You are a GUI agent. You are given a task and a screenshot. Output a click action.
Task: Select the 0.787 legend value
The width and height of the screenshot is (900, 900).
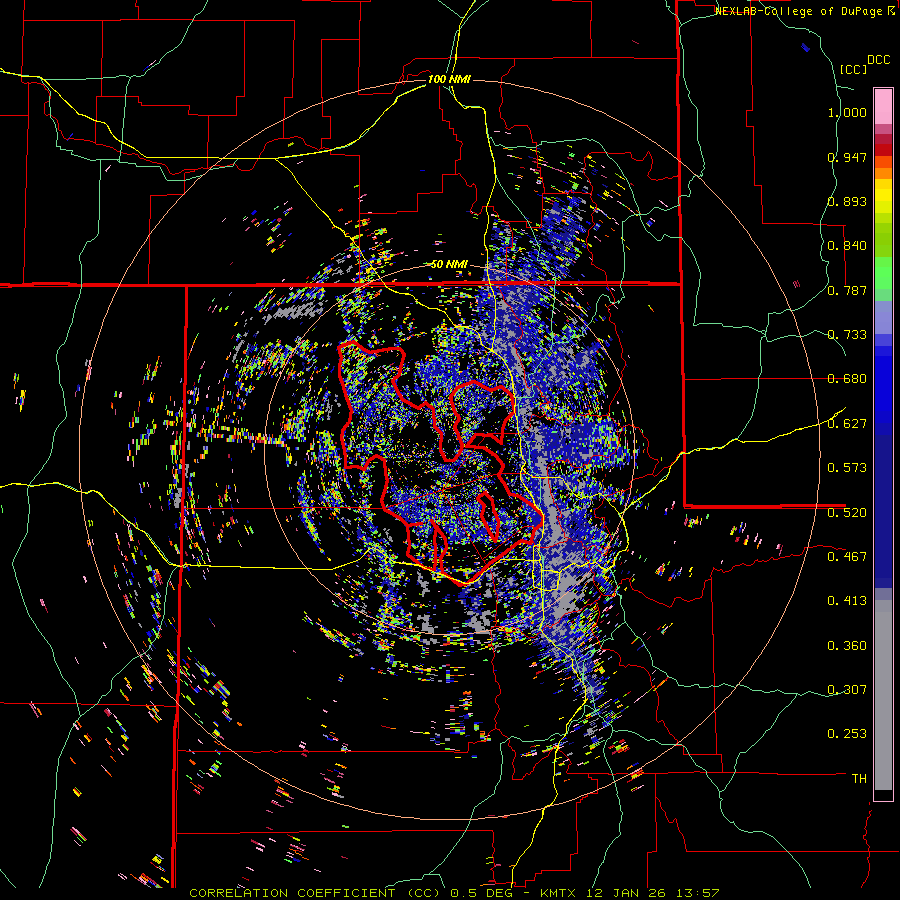click(x=847, y=290)
